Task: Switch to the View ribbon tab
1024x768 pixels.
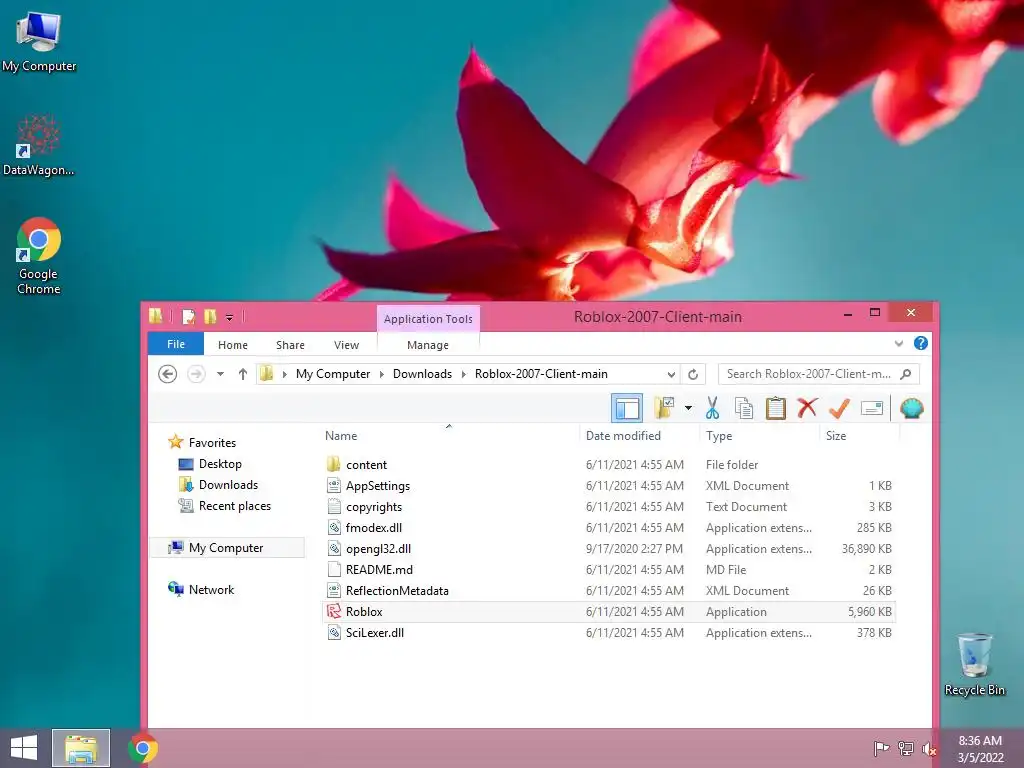Action: click(x=346, y=345)
